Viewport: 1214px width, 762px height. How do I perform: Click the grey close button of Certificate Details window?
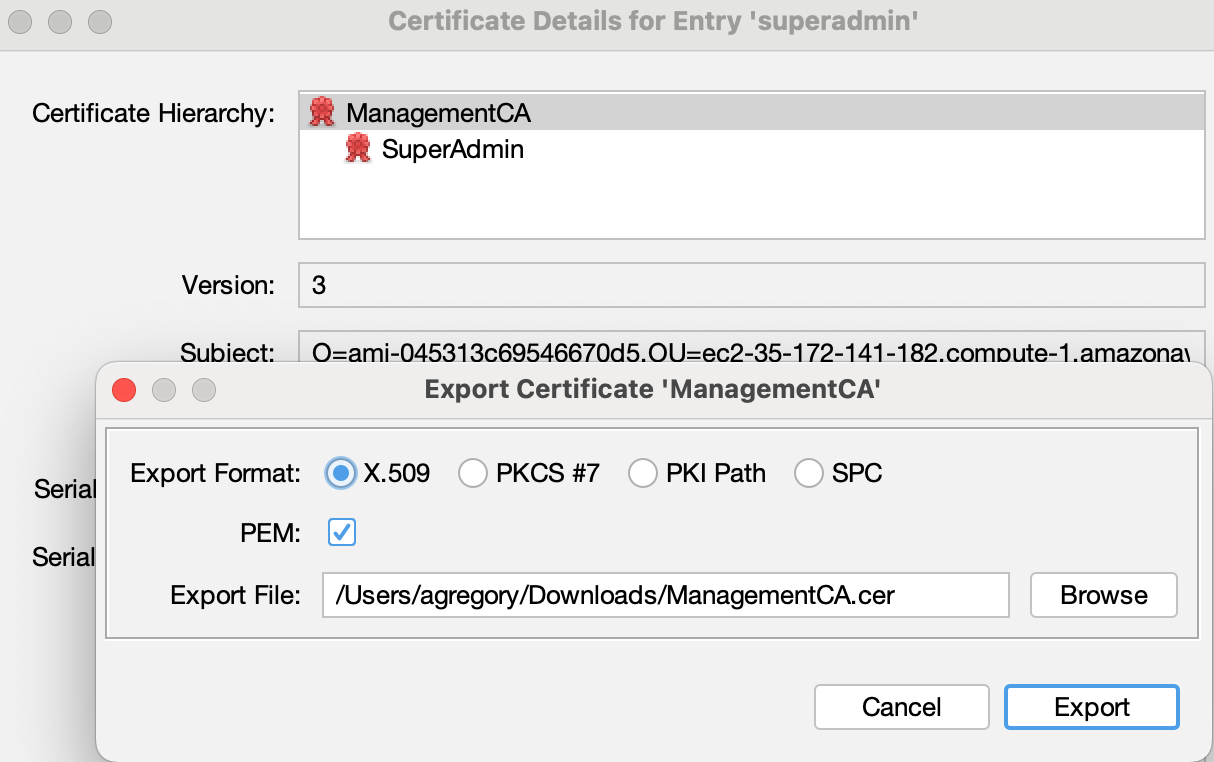(23, 21)
